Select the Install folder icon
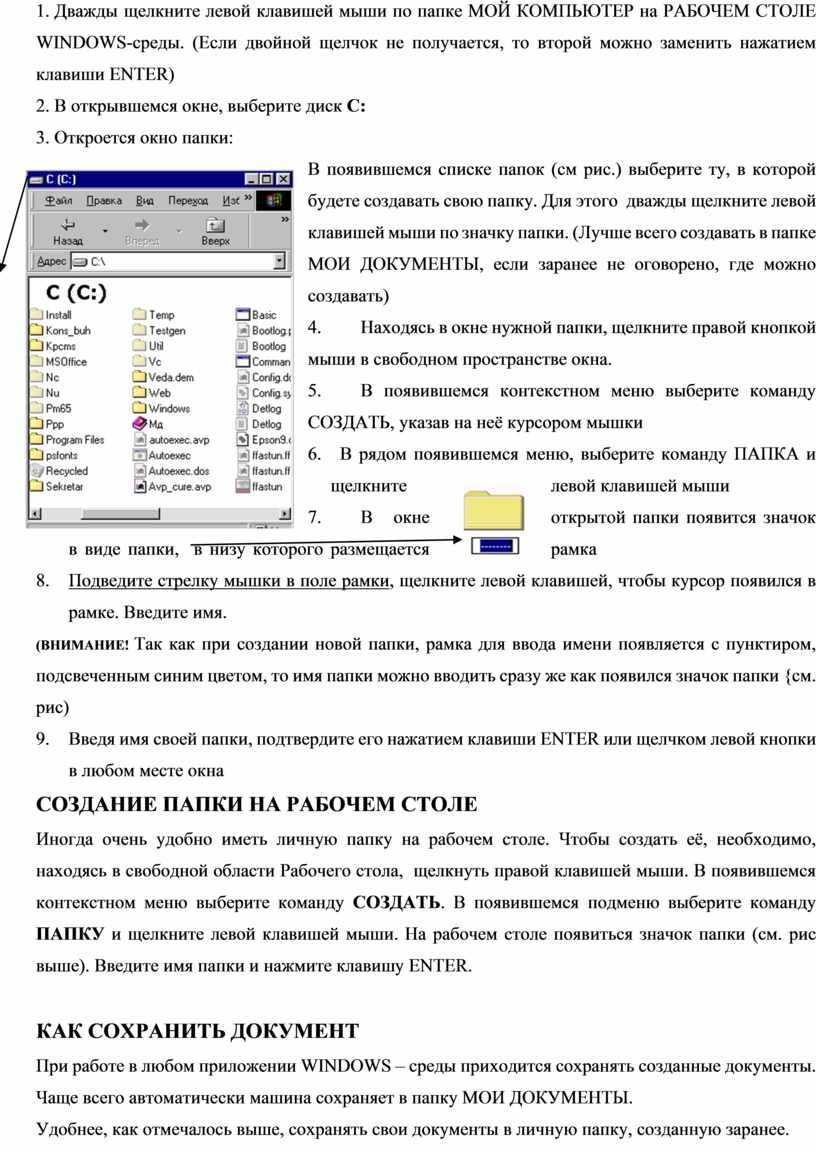816x1152 pixels. pyautogui.click(x=37, y=314)
